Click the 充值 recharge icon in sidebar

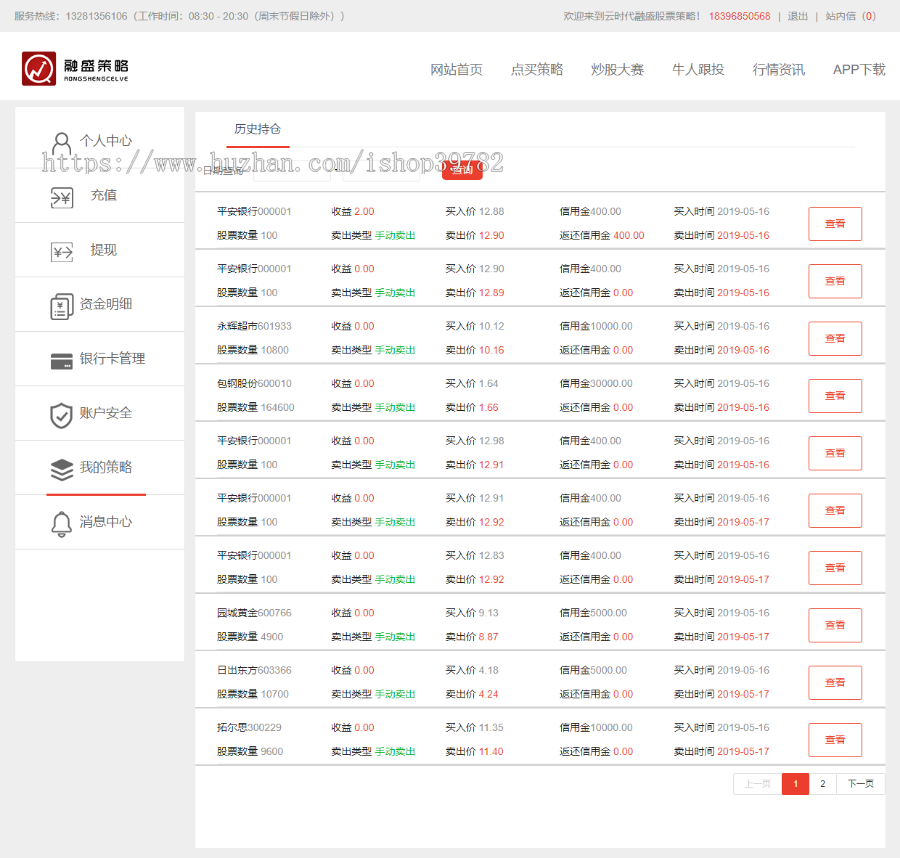click(61, 197)
